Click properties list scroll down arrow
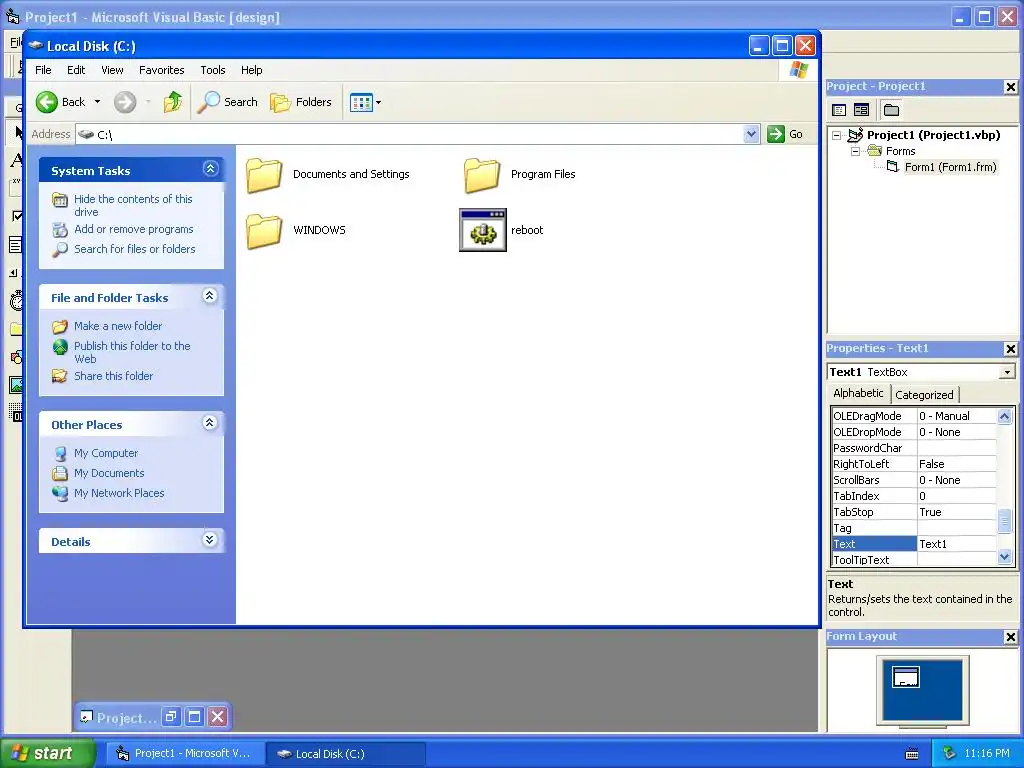Viewport: 1024px width, 768px height. 1004,557
